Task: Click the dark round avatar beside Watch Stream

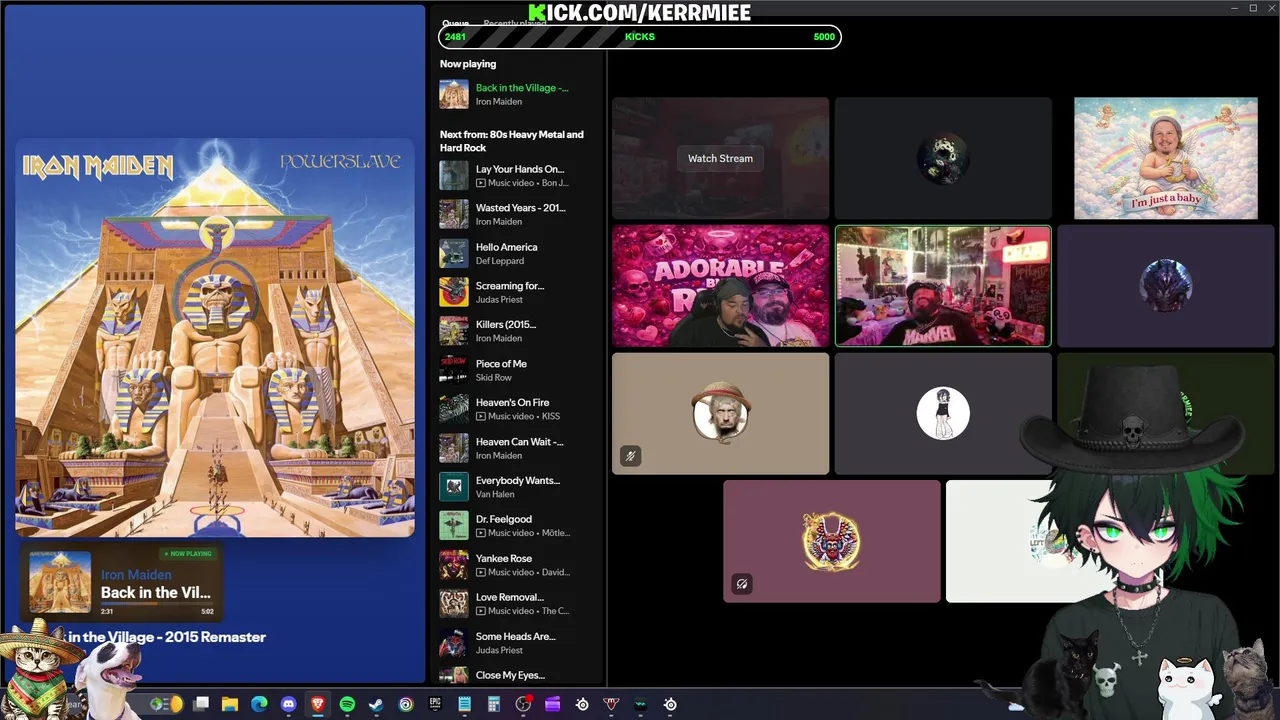Action: tap(943, 158)
